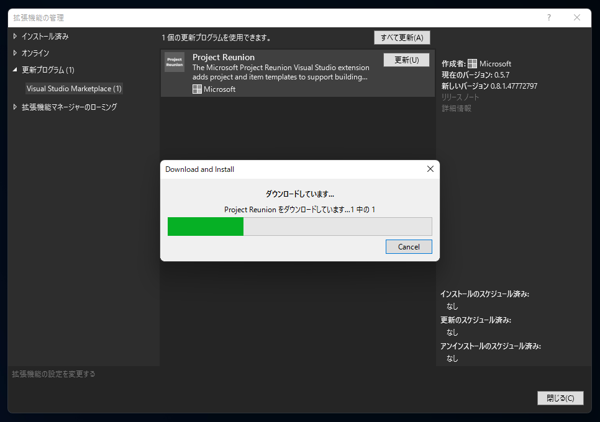The width and height of the screenshot is (600, 422).
Task: Click the Download and Install title text
Action: (x=200, y=169)
